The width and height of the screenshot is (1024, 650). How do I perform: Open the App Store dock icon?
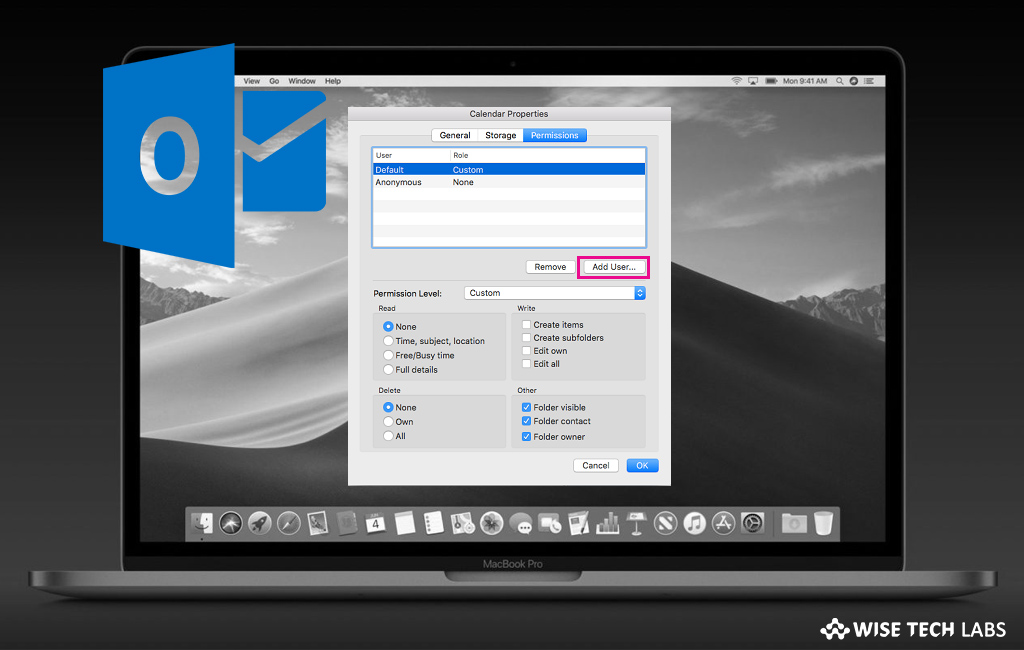pyautogui.click(x=723, y=523)
